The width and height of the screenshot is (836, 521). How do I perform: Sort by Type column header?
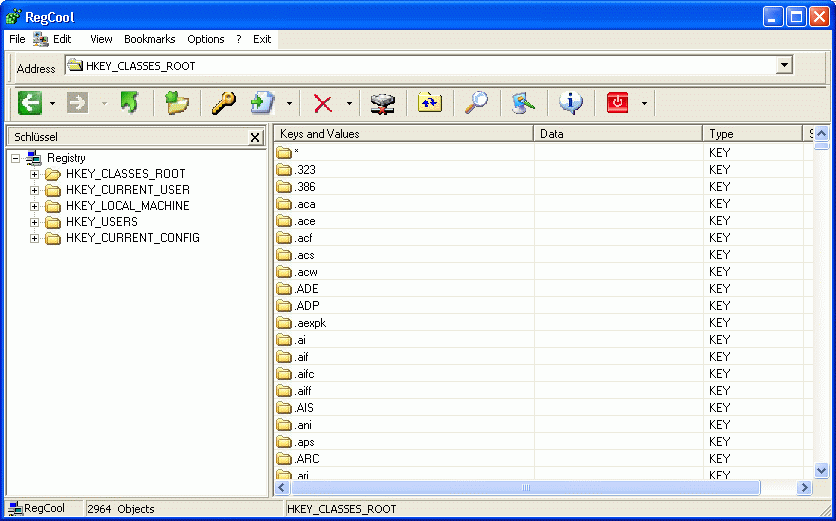click(753, 134)
